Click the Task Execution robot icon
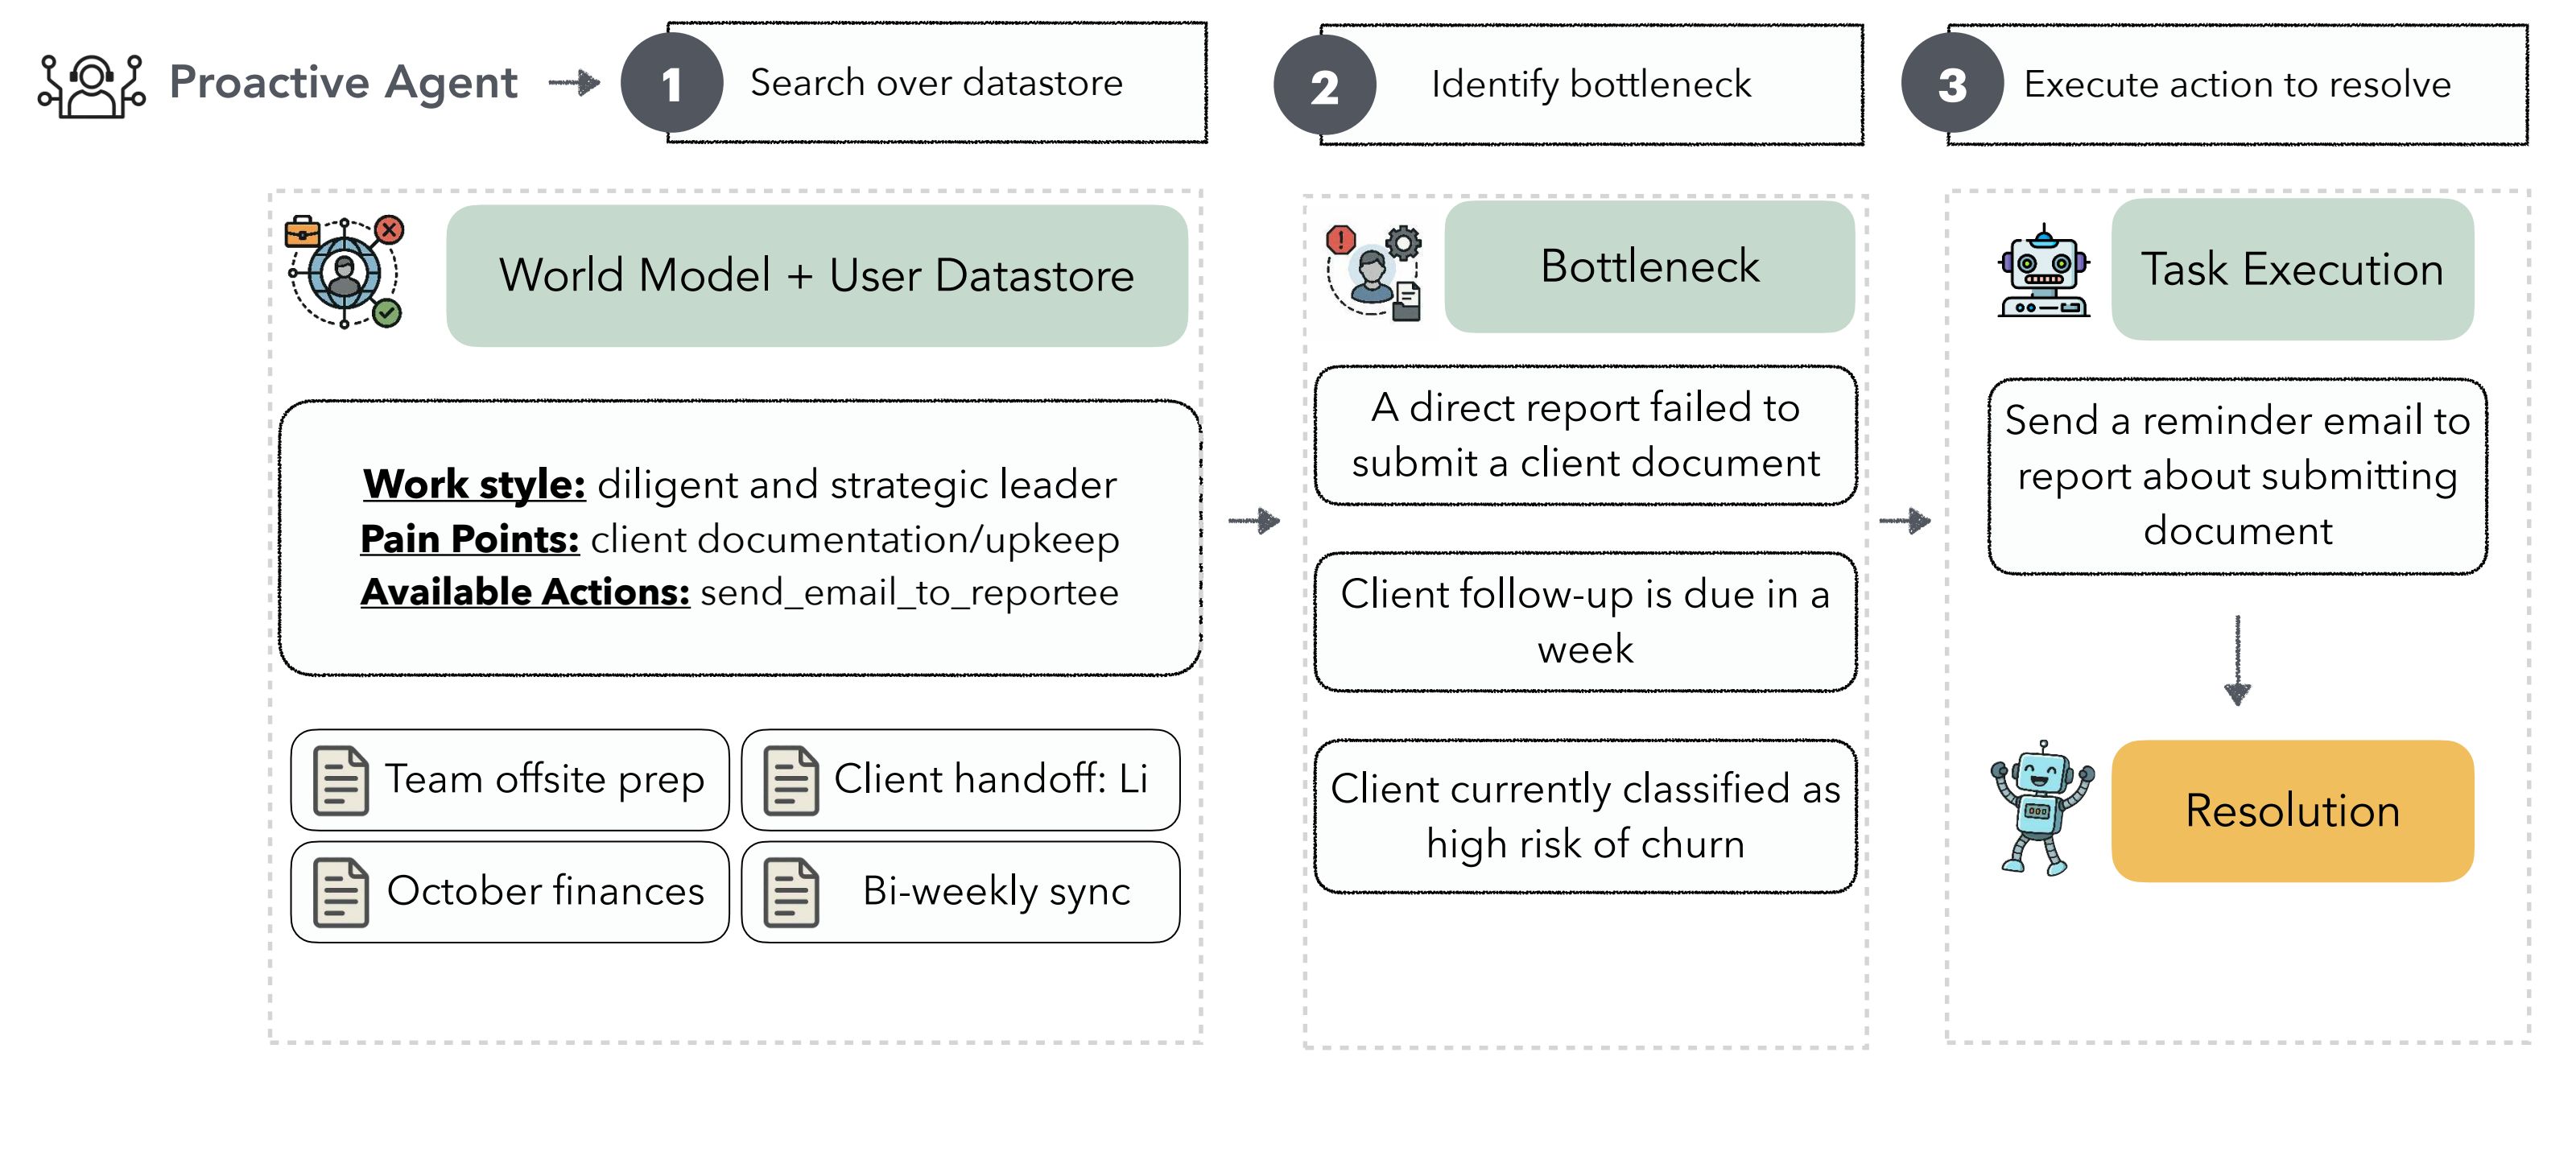2576x1172 pixels. pyautogui.click(x=2043, y=272)
